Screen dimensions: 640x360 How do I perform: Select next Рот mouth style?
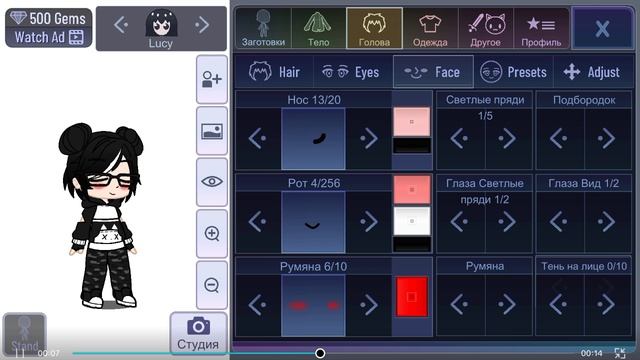tap(369, 222)
